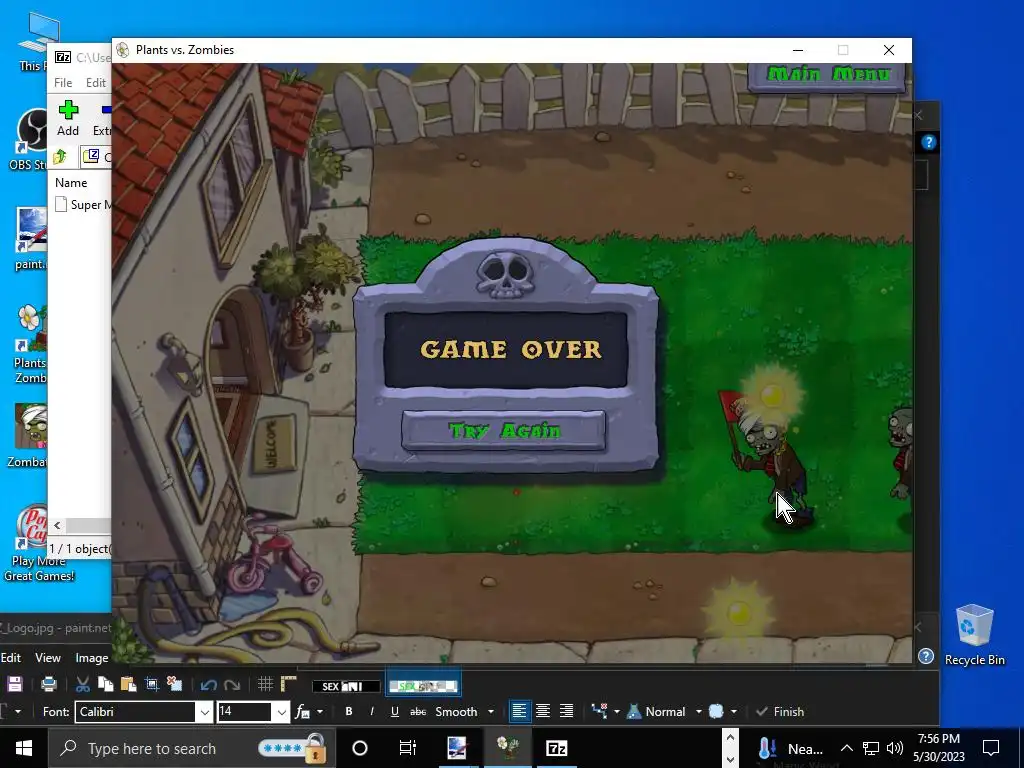
Task: Toggle Strikethrough text formatting in paint.net
Action: tap(418, 711)
